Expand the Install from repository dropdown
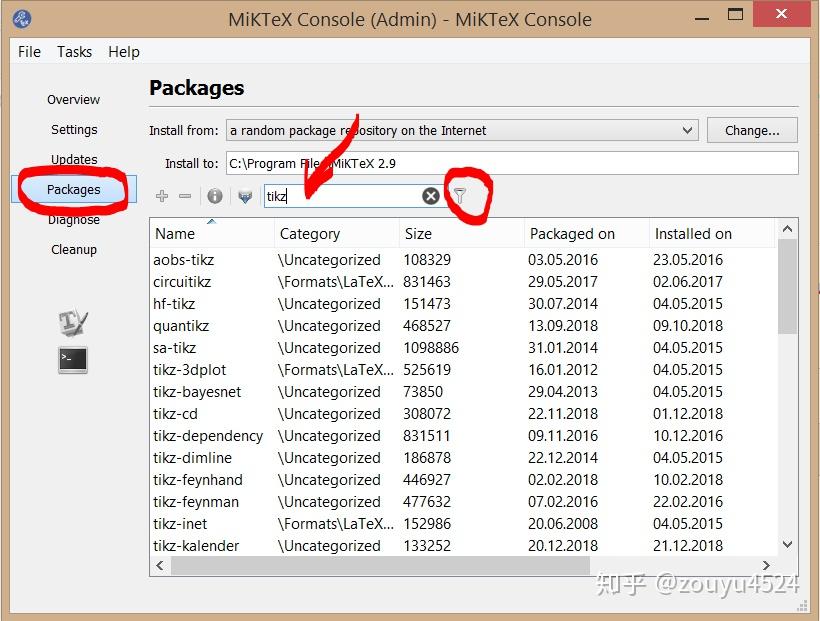 (x=462, y=130)
